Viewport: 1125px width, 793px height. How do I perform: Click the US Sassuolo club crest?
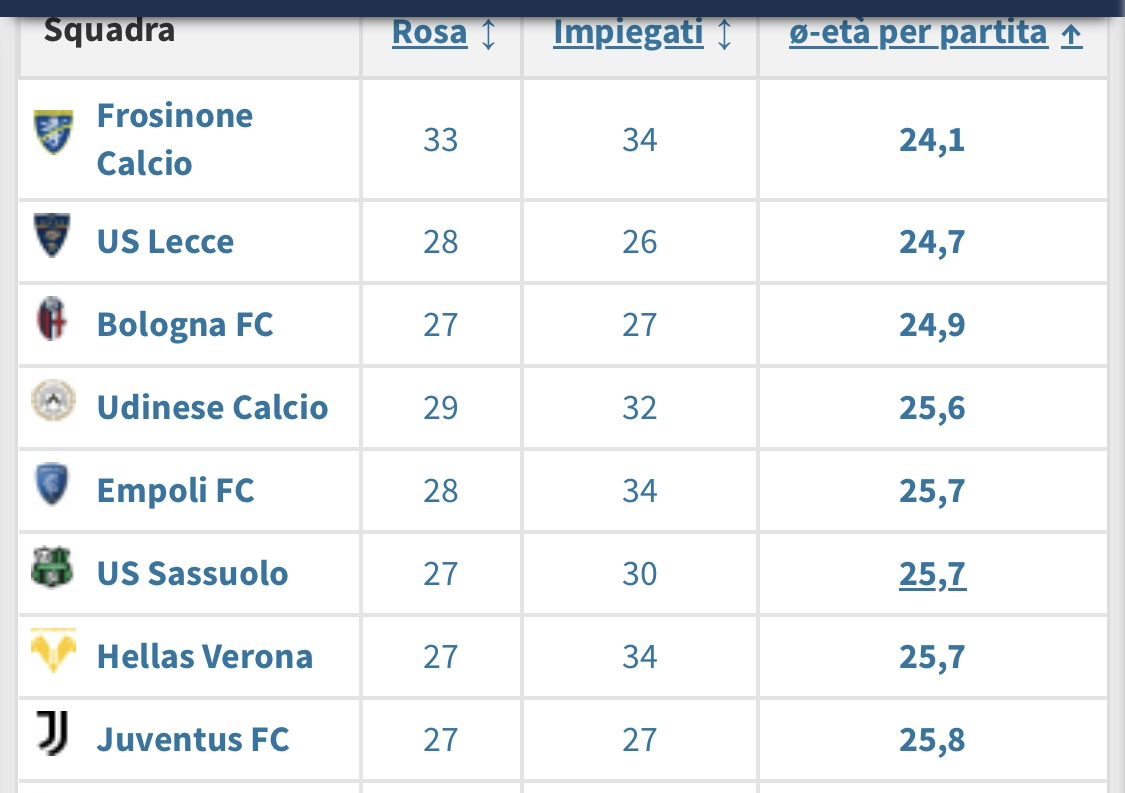[x=52, y=567]
